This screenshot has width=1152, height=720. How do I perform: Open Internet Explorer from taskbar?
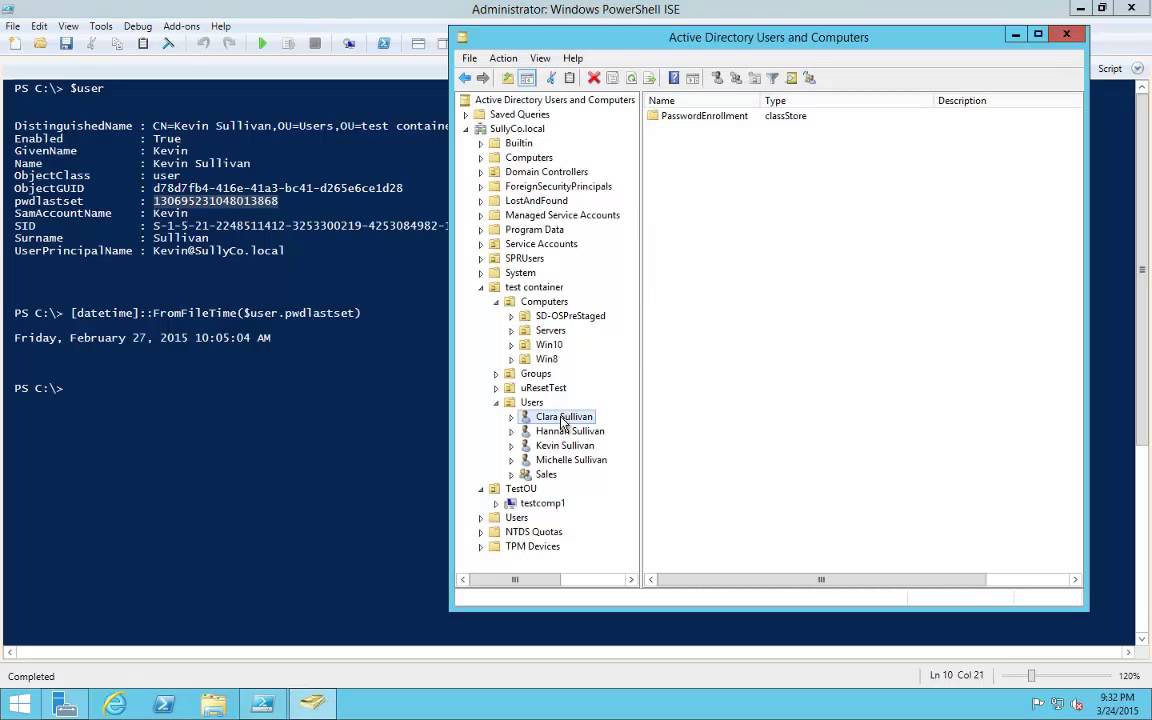(114, 705)
